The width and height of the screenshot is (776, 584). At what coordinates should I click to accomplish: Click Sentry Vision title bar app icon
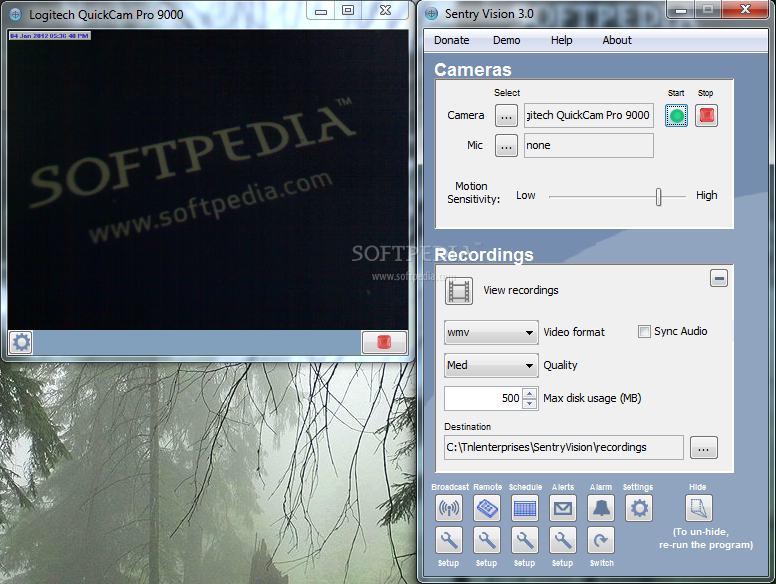click(432, 14)
